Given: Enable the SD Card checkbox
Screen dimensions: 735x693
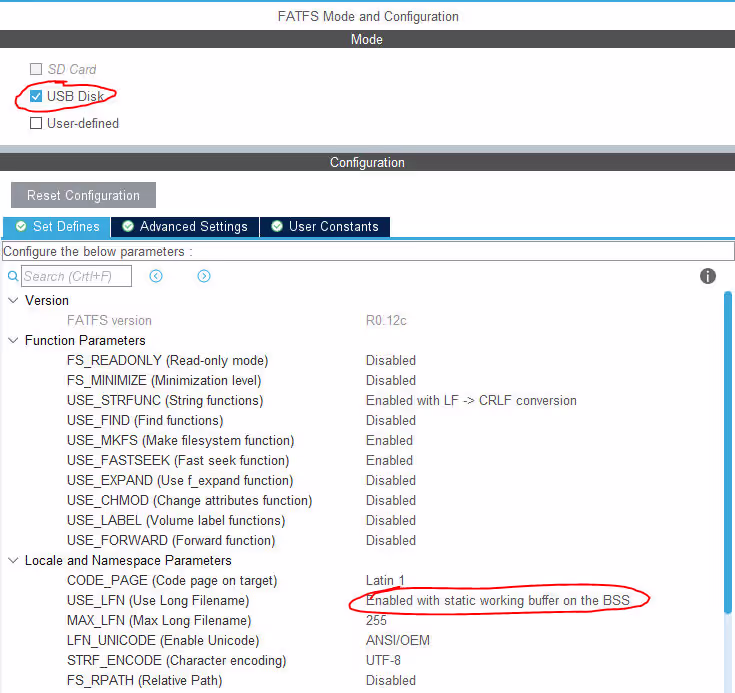Looking at the screenshot, I should (x=36, y=69).
